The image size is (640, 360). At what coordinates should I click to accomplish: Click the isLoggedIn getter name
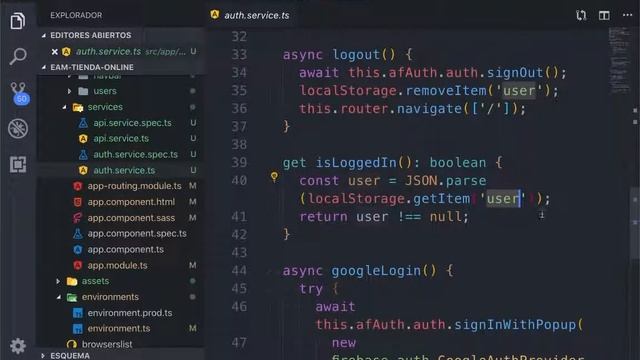356,162
